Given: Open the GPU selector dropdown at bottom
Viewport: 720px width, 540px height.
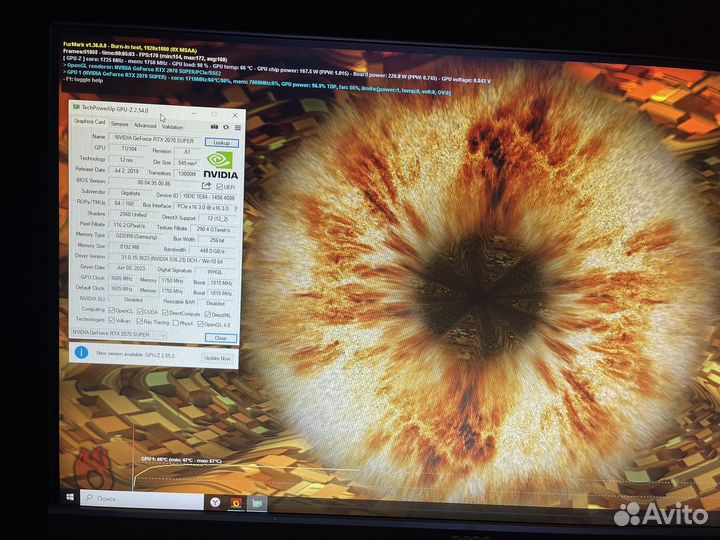Looking at the screenshot, I should pyautogui.click(x=119, y=334).
